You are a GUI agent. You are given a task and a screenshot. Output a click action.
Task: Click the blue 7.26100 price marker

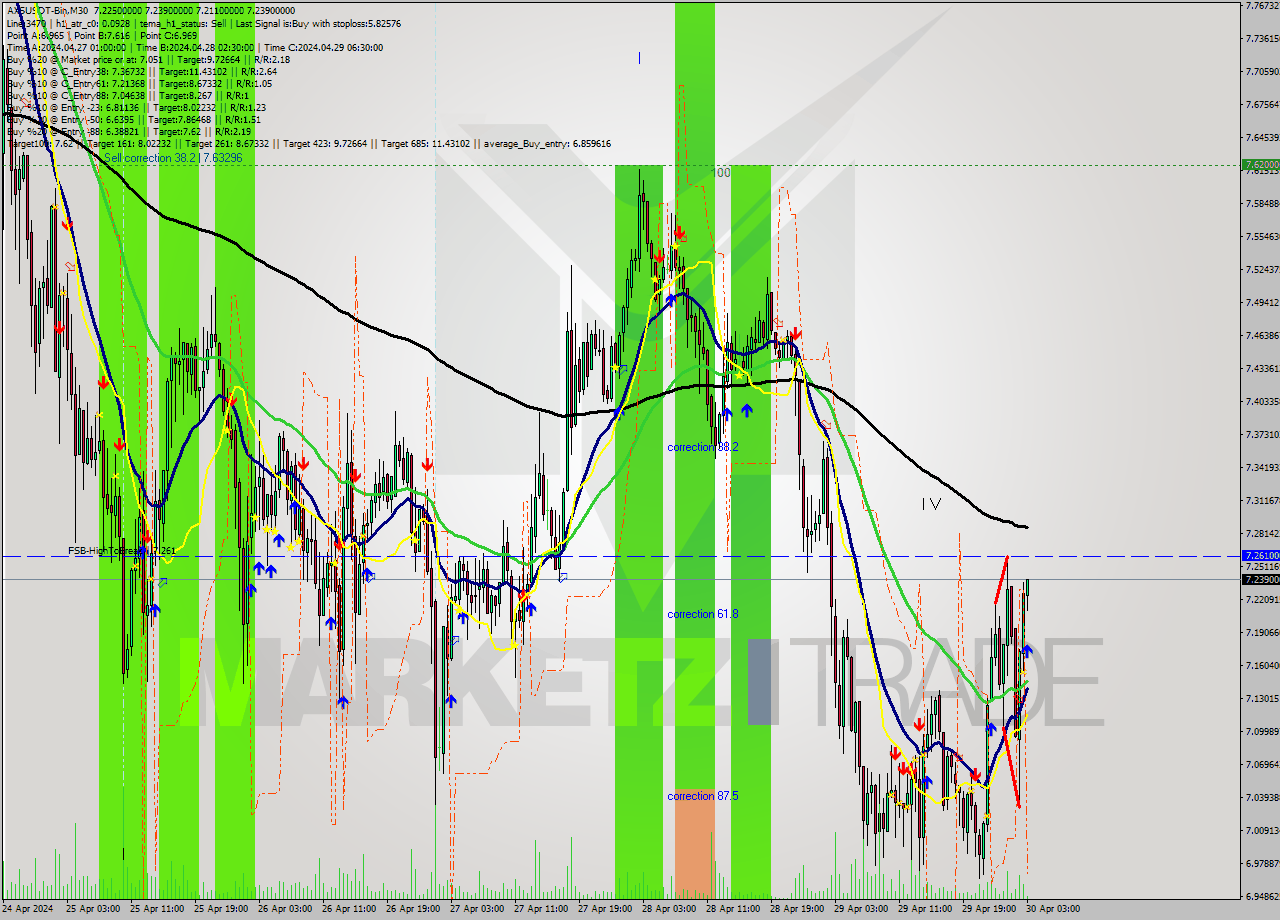point(1260,555)
